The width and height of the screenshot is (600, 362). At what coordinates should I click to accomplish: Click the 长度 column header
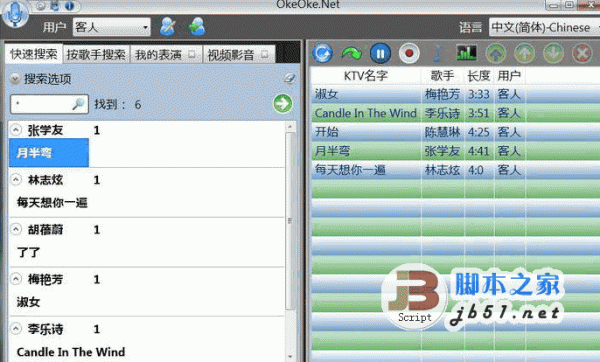tap(479, 75)
